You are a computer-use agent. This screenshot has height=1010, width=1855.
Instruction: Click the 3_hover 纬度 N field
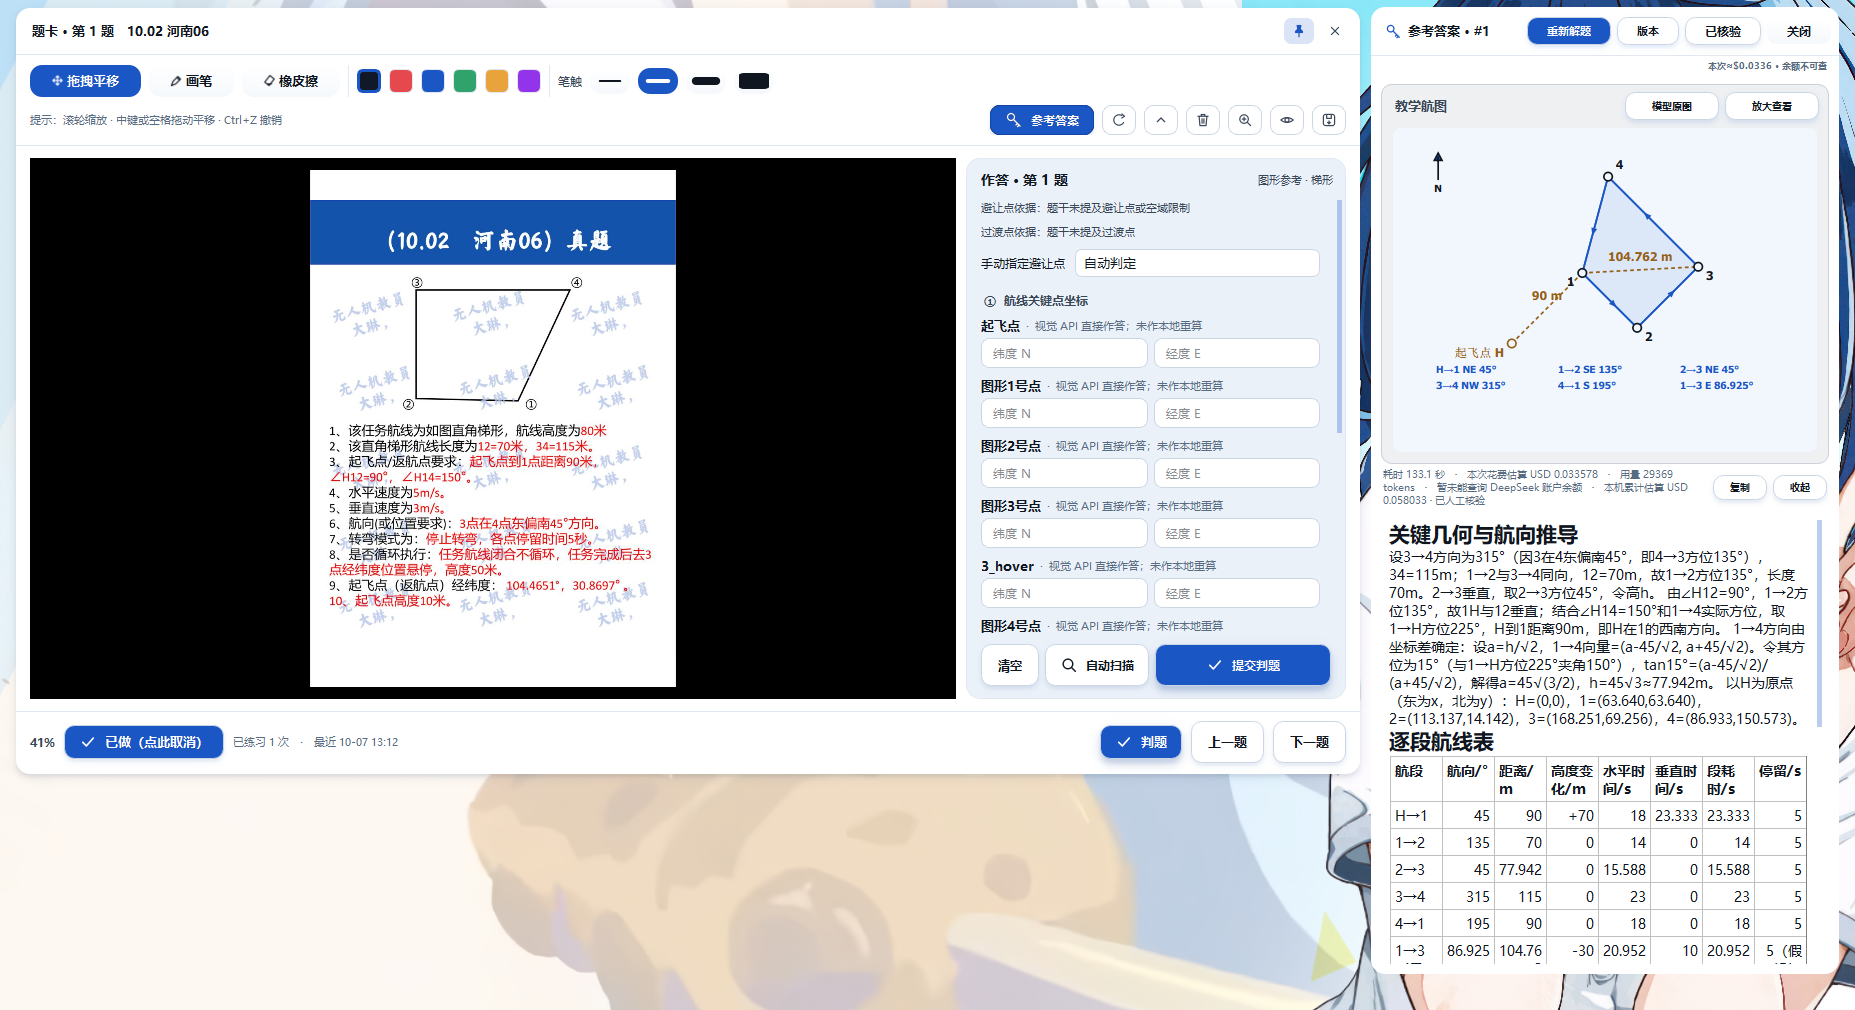(x=1064, y=593)
